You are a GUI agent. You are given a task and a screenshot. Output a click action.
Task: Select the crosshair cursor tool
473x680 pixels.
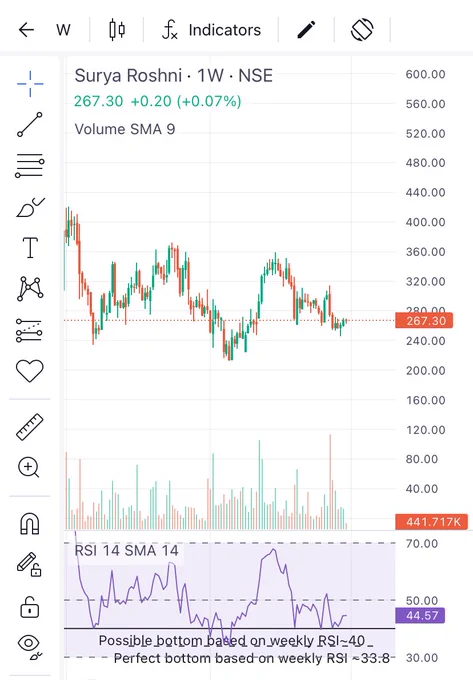30,83
